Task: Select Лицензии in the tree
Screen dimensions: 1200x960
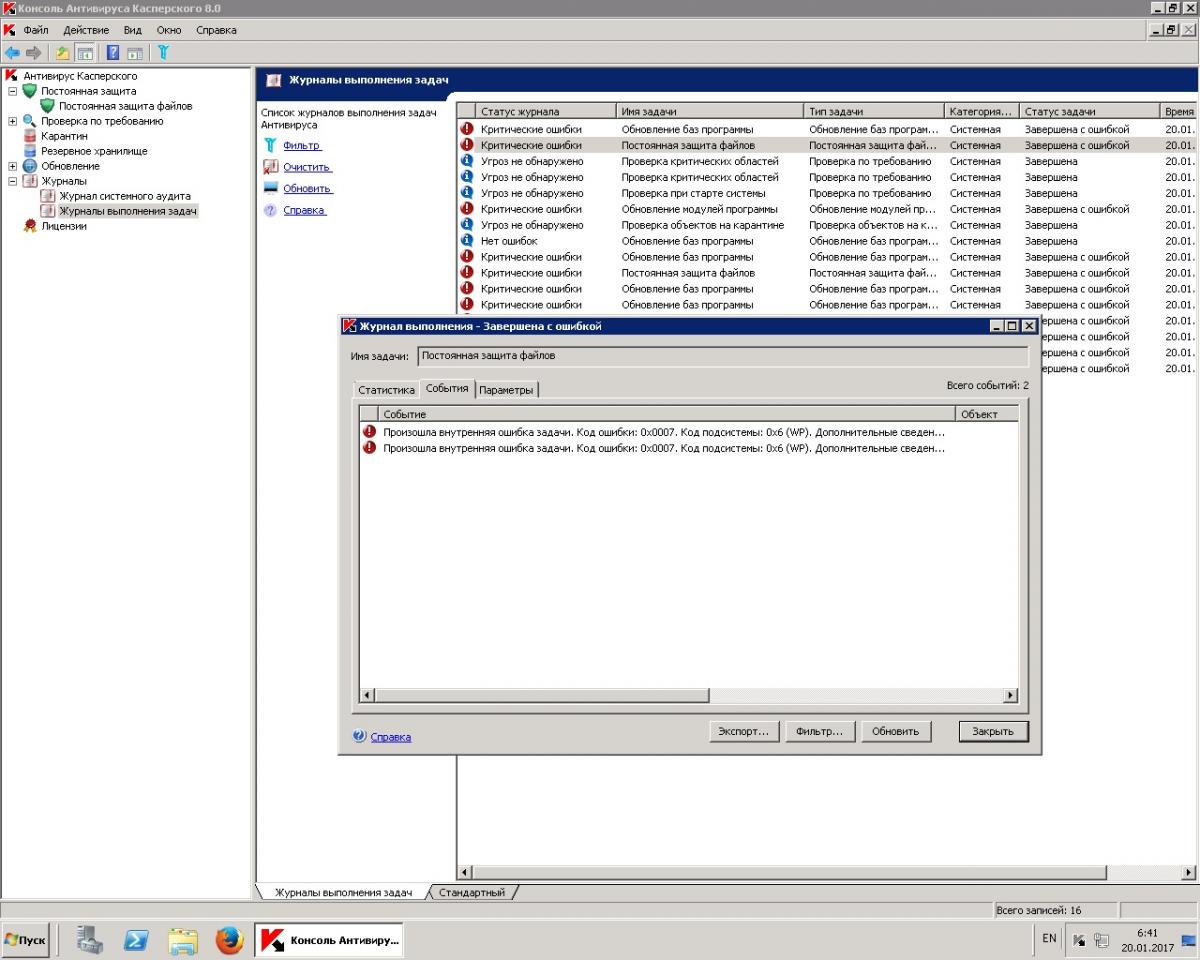Action: 63,226
